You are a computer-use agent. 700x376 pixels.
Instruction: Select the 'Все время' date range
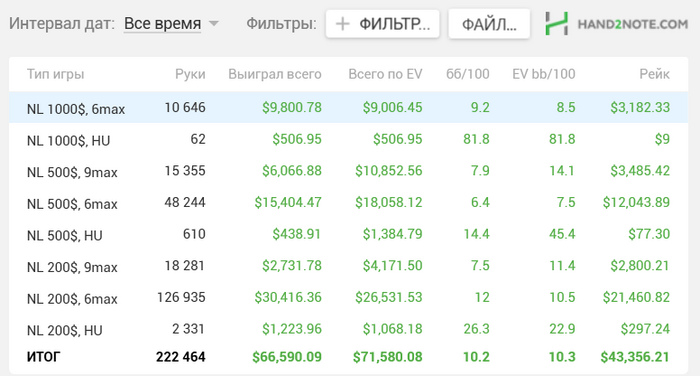click(x=162, y=23)
